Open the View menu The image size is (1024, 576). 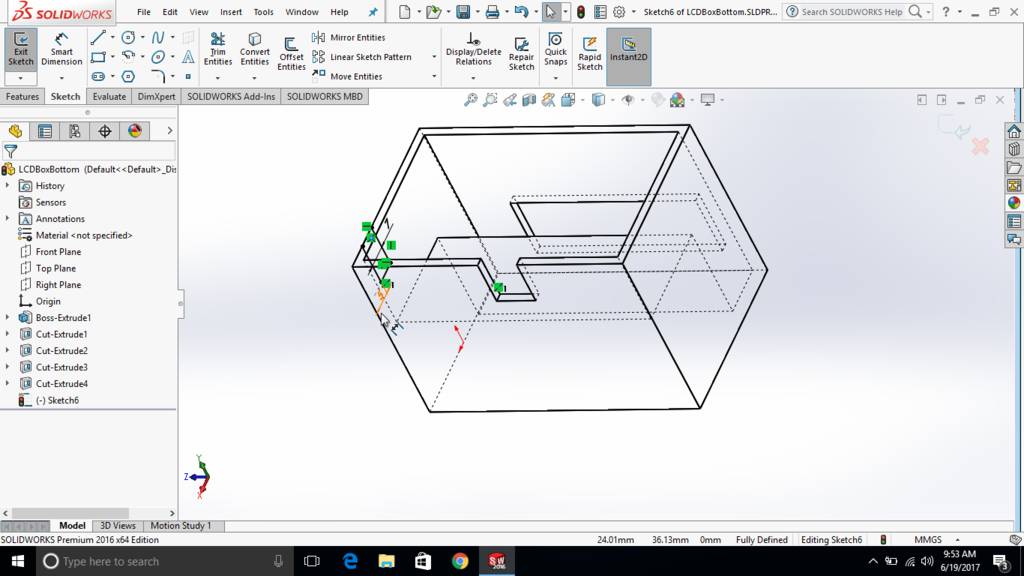[199, 12]
